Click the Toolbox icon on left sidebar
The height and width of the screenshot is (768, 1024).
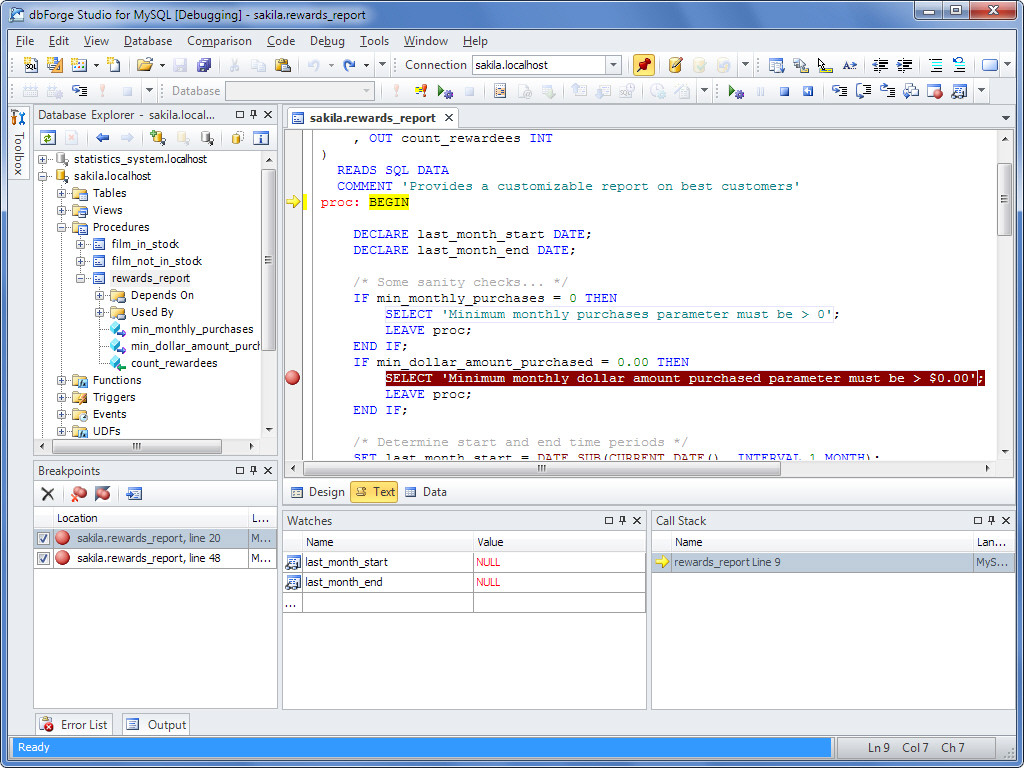coord(18,119)
